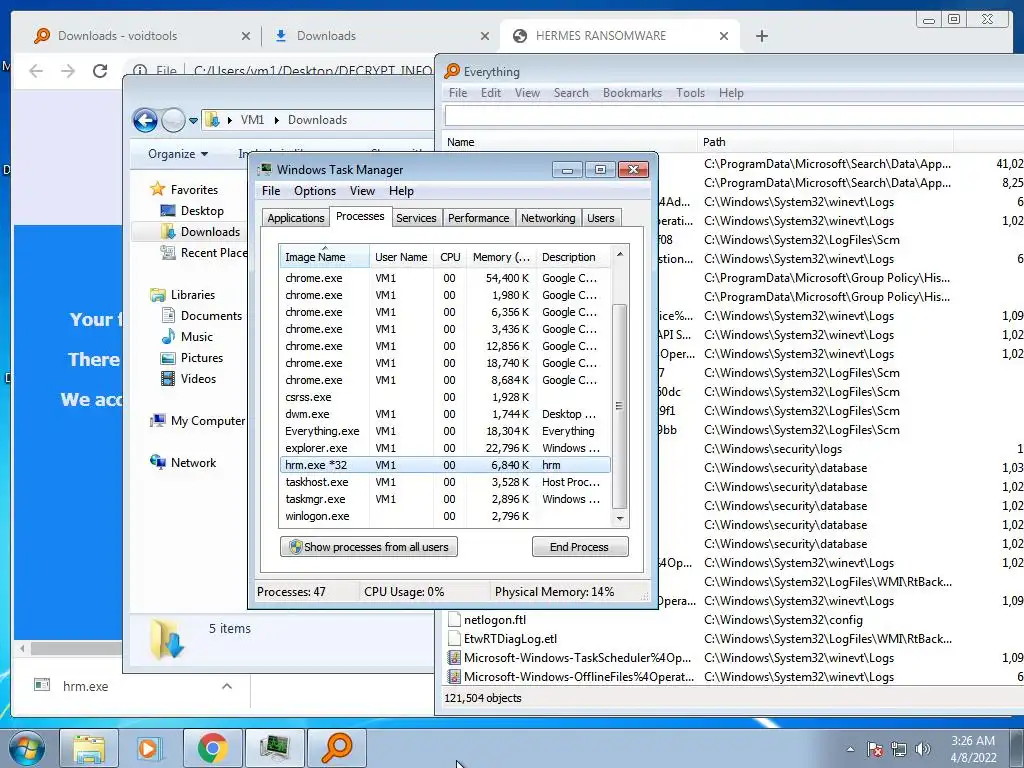Go back in Explorer Downloads window
This screenshot has width=1024, height=768.
pyautogui.click(x=145, y=120)
